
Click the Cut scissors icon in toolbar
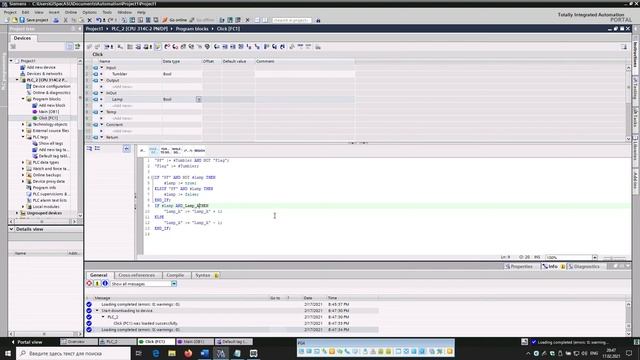pos(65,20)
